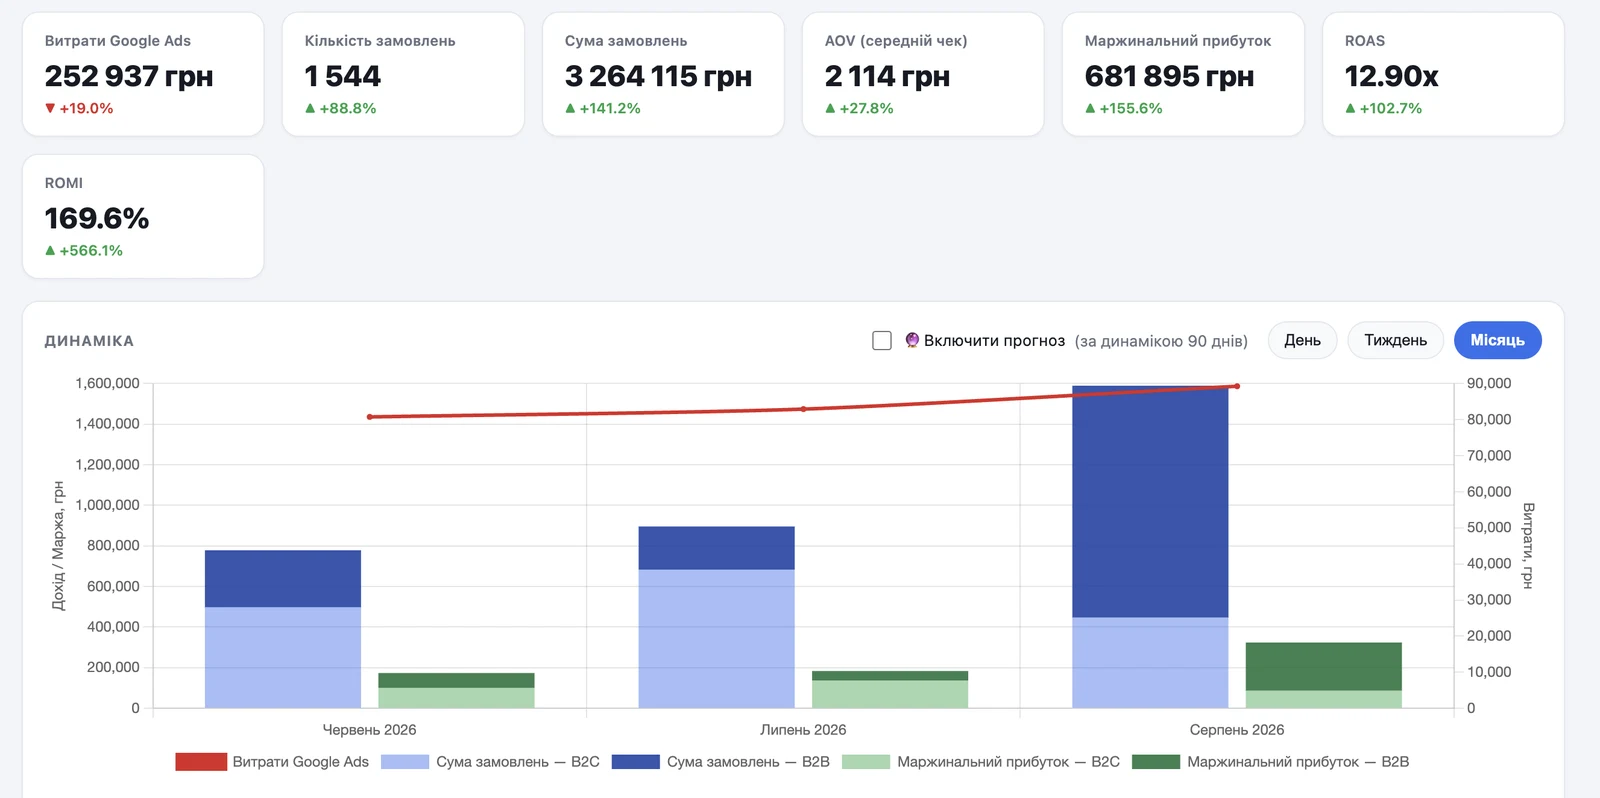The image size is (1600, 798).
Task: Click the "3 264 115 грн" order sum value
Action: pyautogui.click(x=658, y=76)
